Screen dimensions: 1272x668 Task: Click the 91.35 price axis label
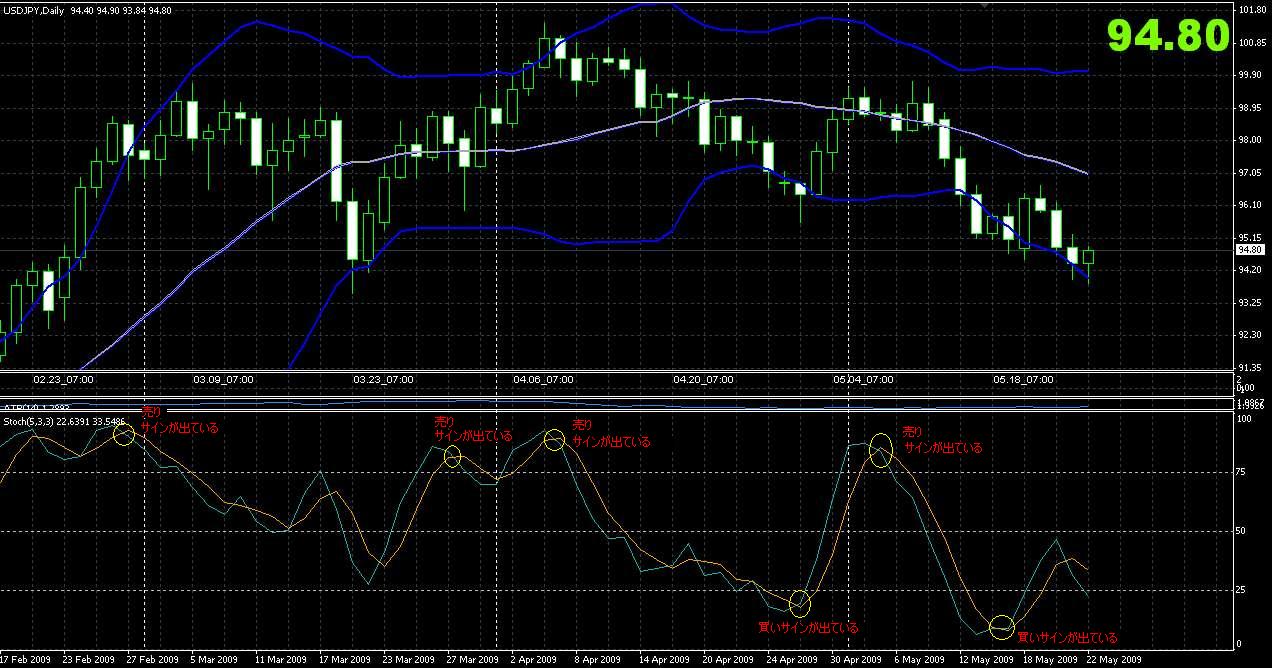pyautogui.click(x=1249, y=367)
